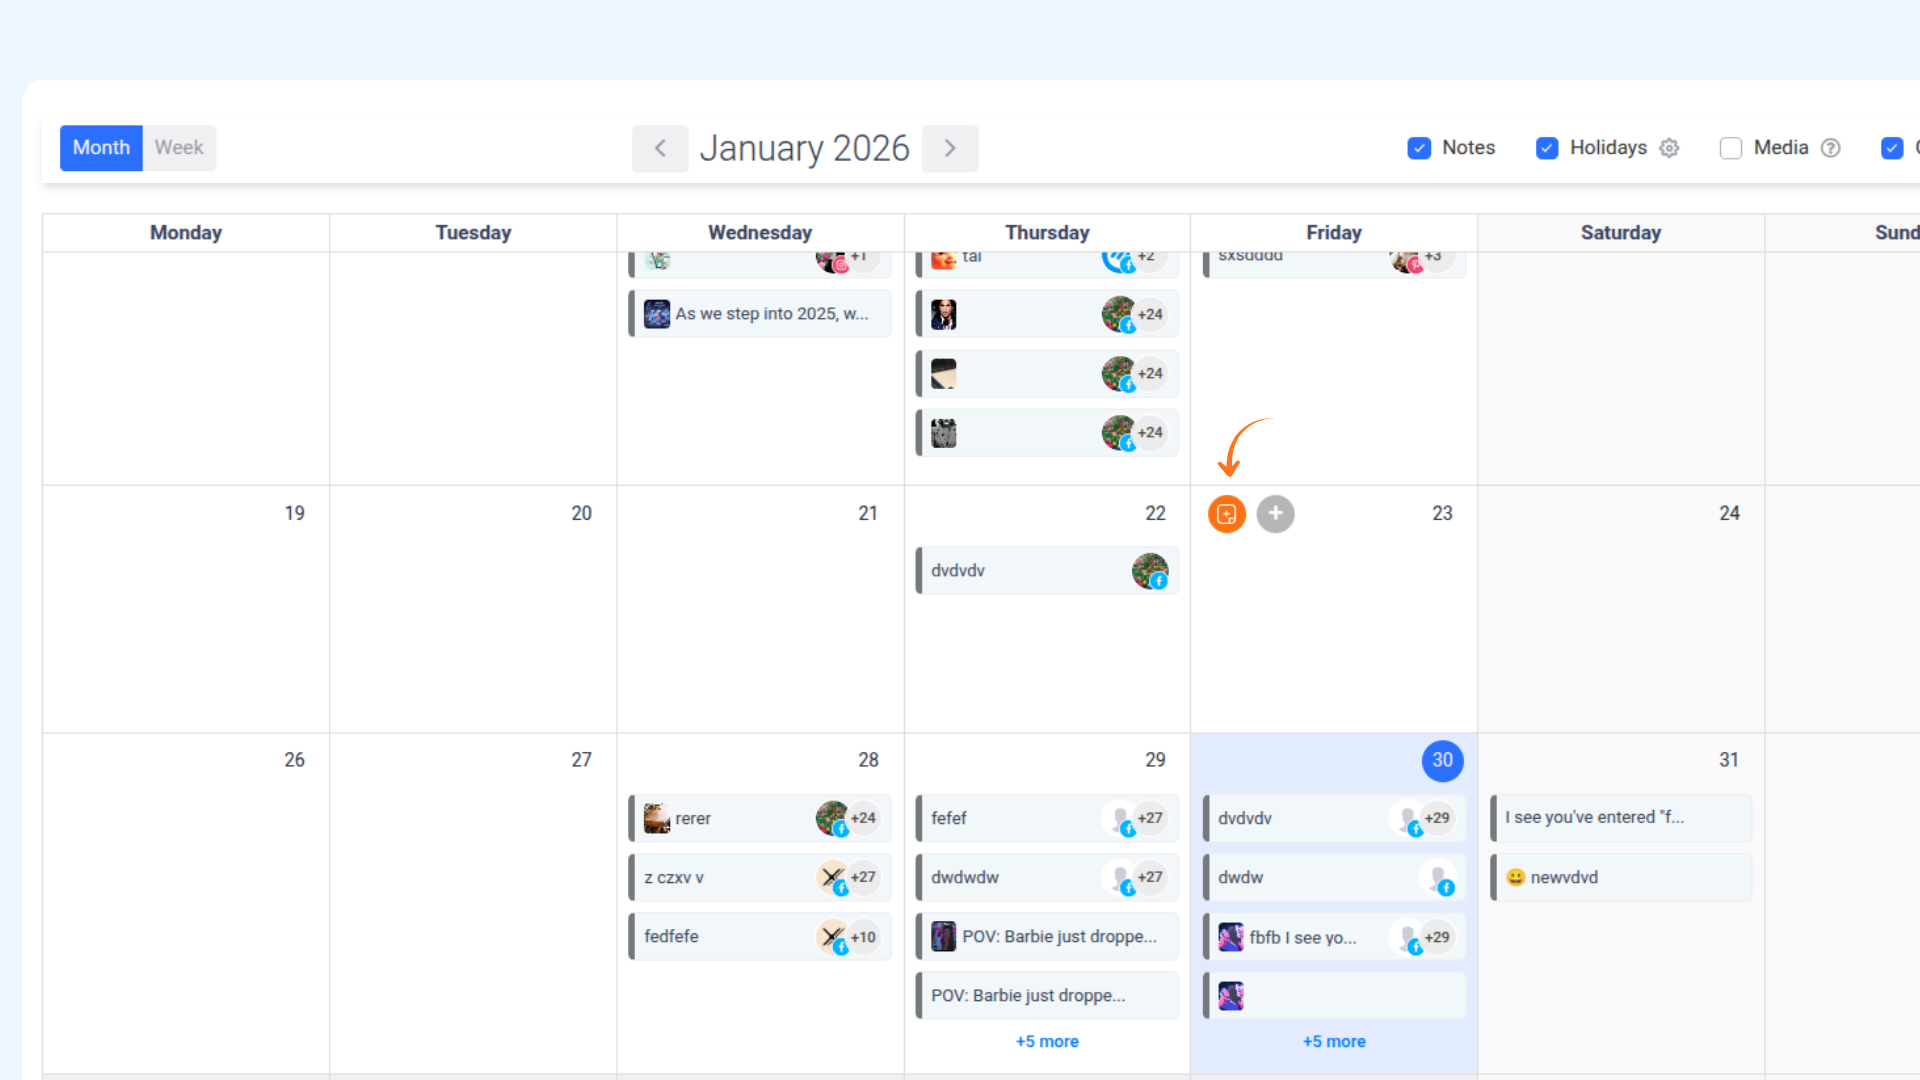Click the Media help question icon

(x=1830, y=148)
